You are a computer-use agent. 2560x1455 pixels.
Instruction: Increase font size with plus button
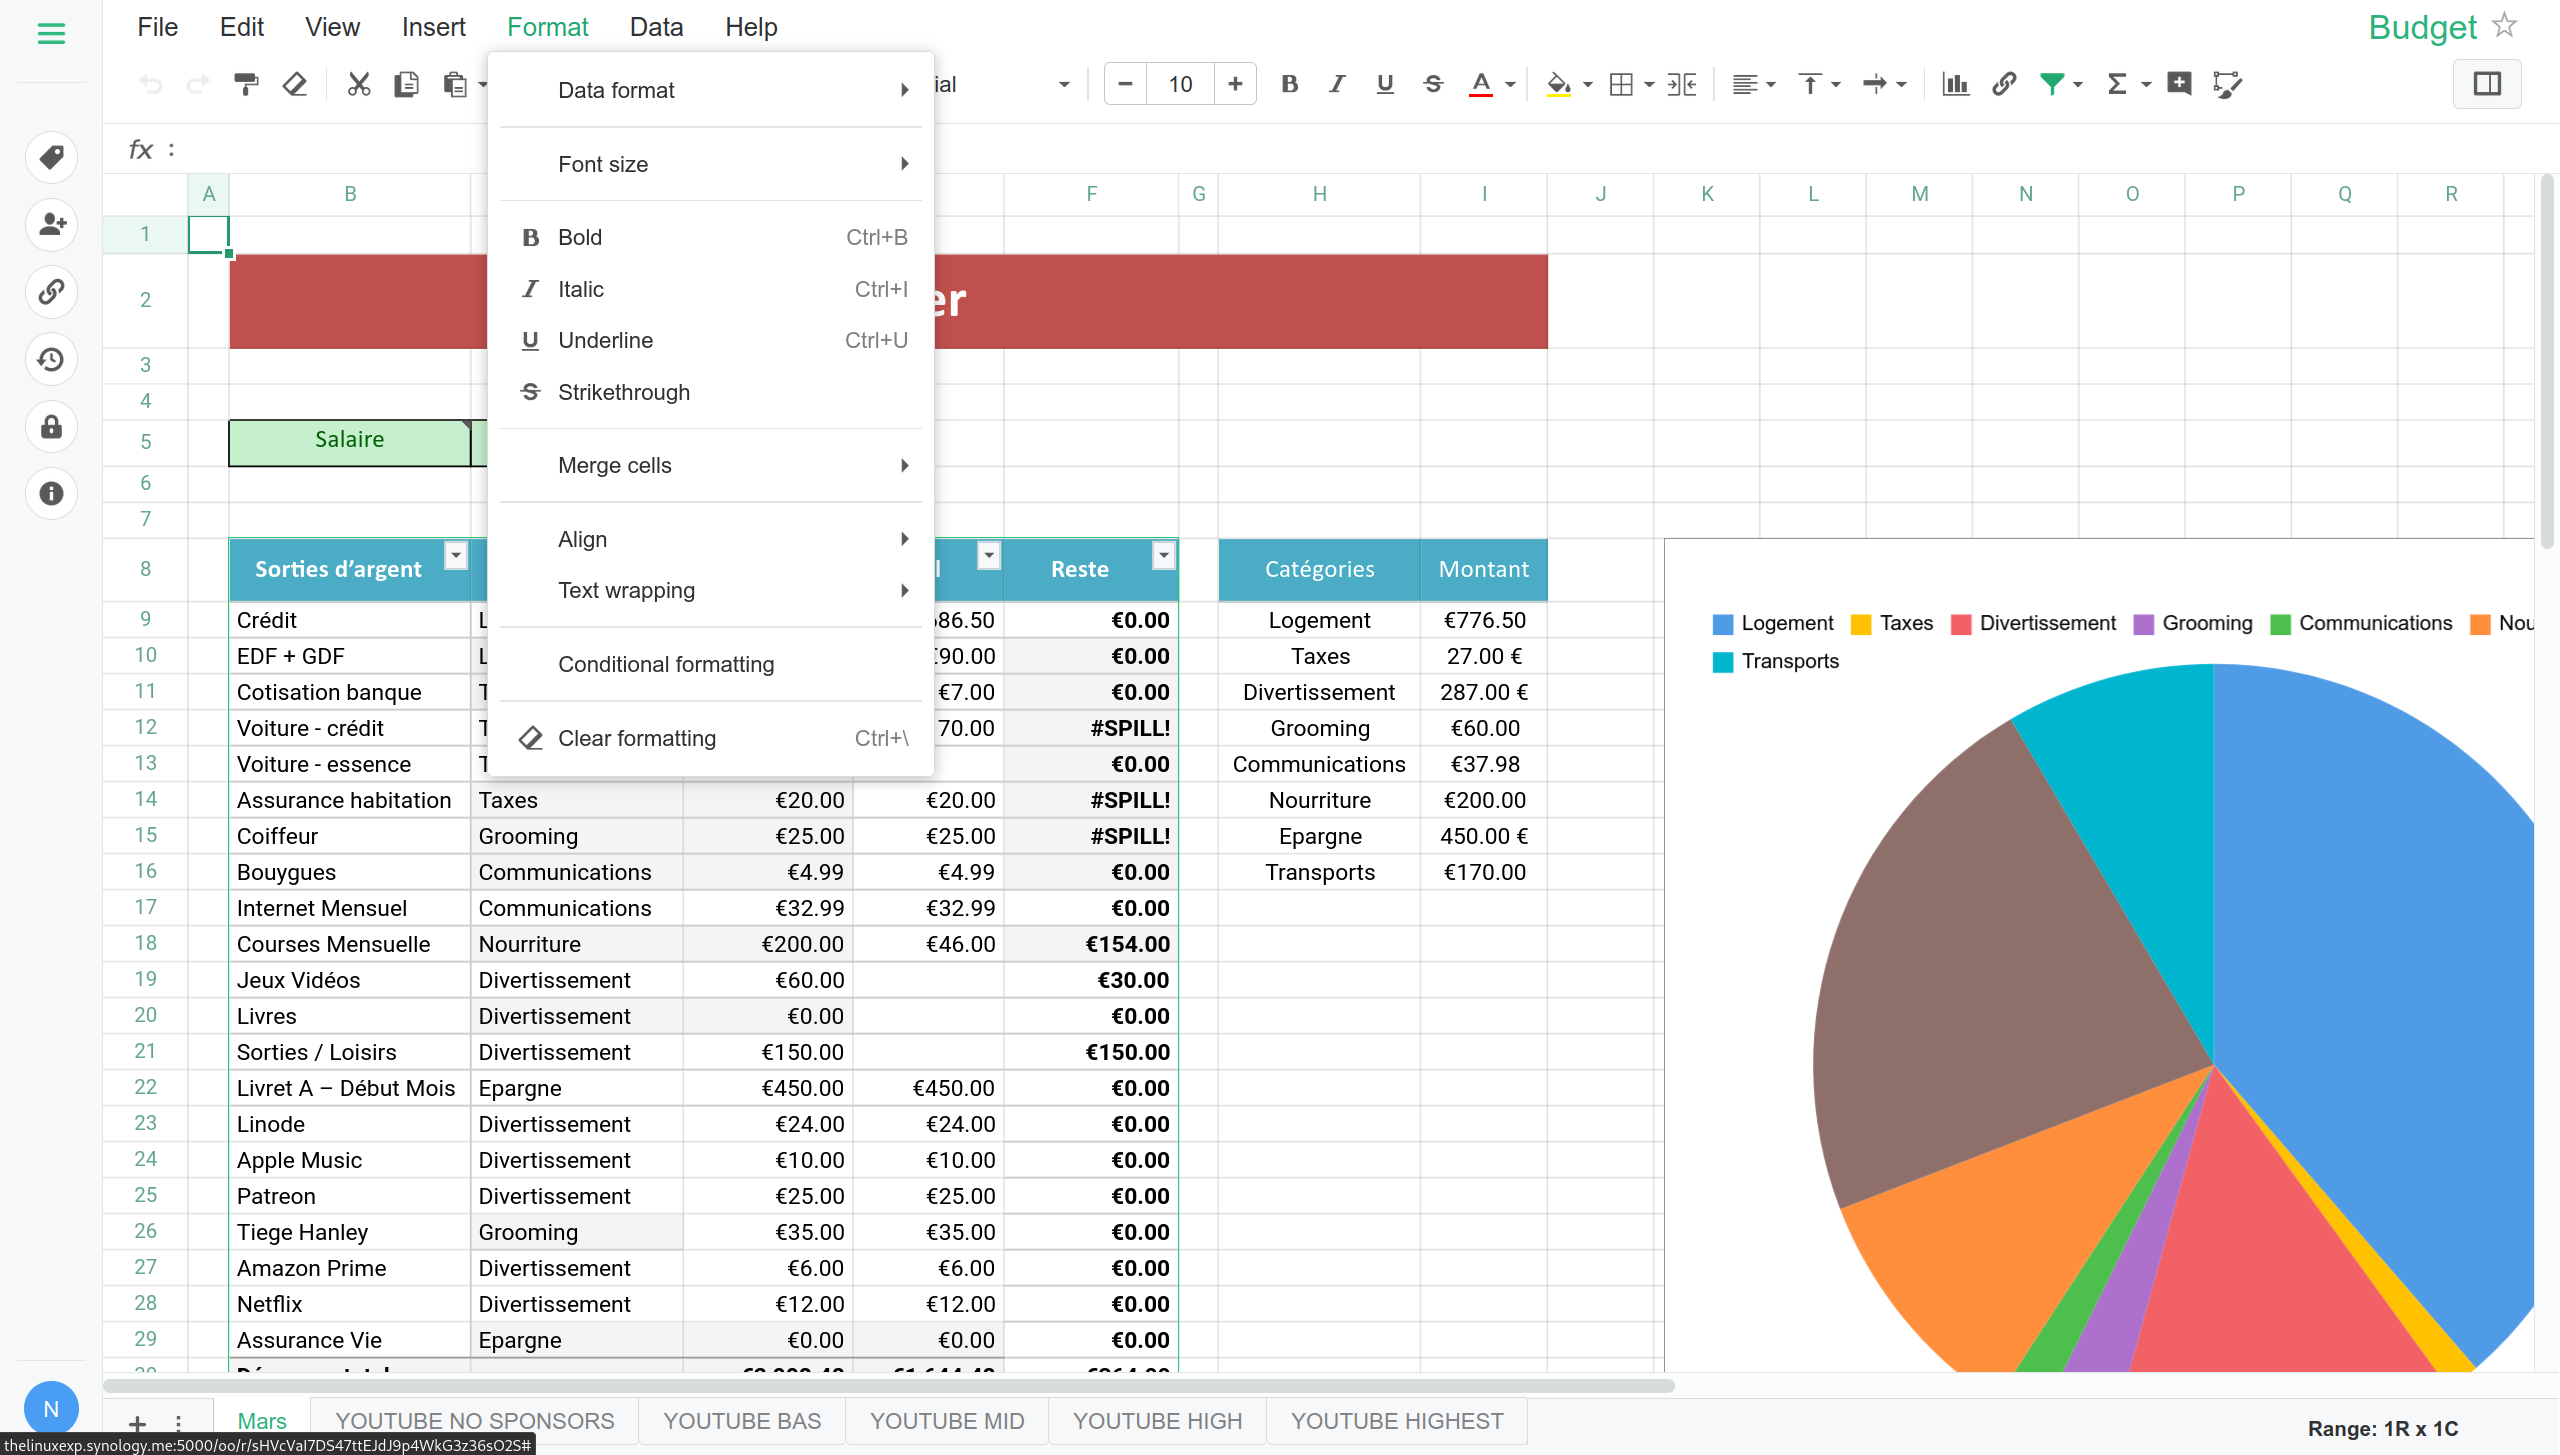coord(1235,84)
